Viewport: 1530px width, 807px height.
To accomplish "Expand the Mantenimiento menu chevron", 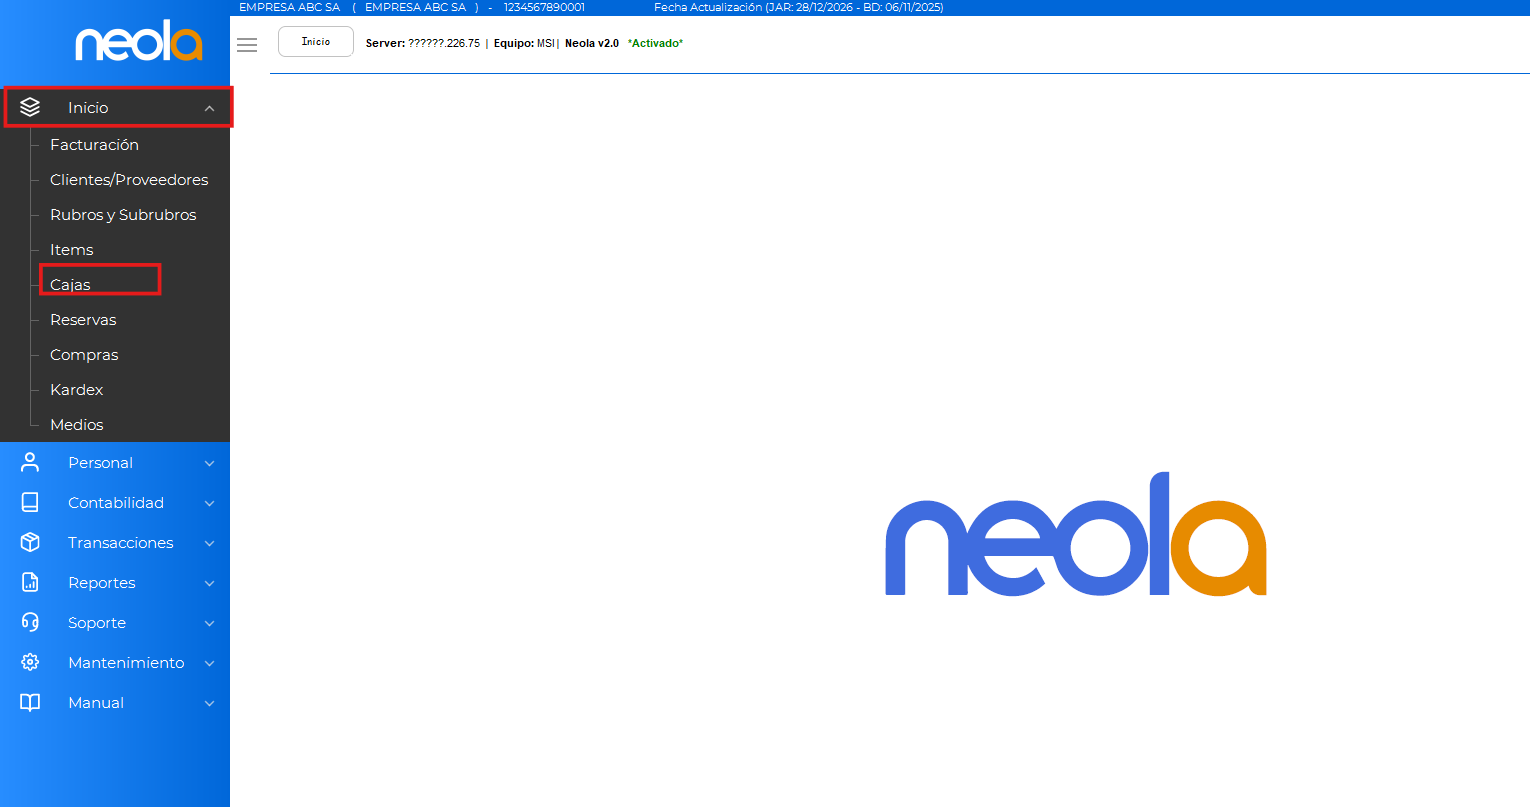I will [x=209, y=663].
